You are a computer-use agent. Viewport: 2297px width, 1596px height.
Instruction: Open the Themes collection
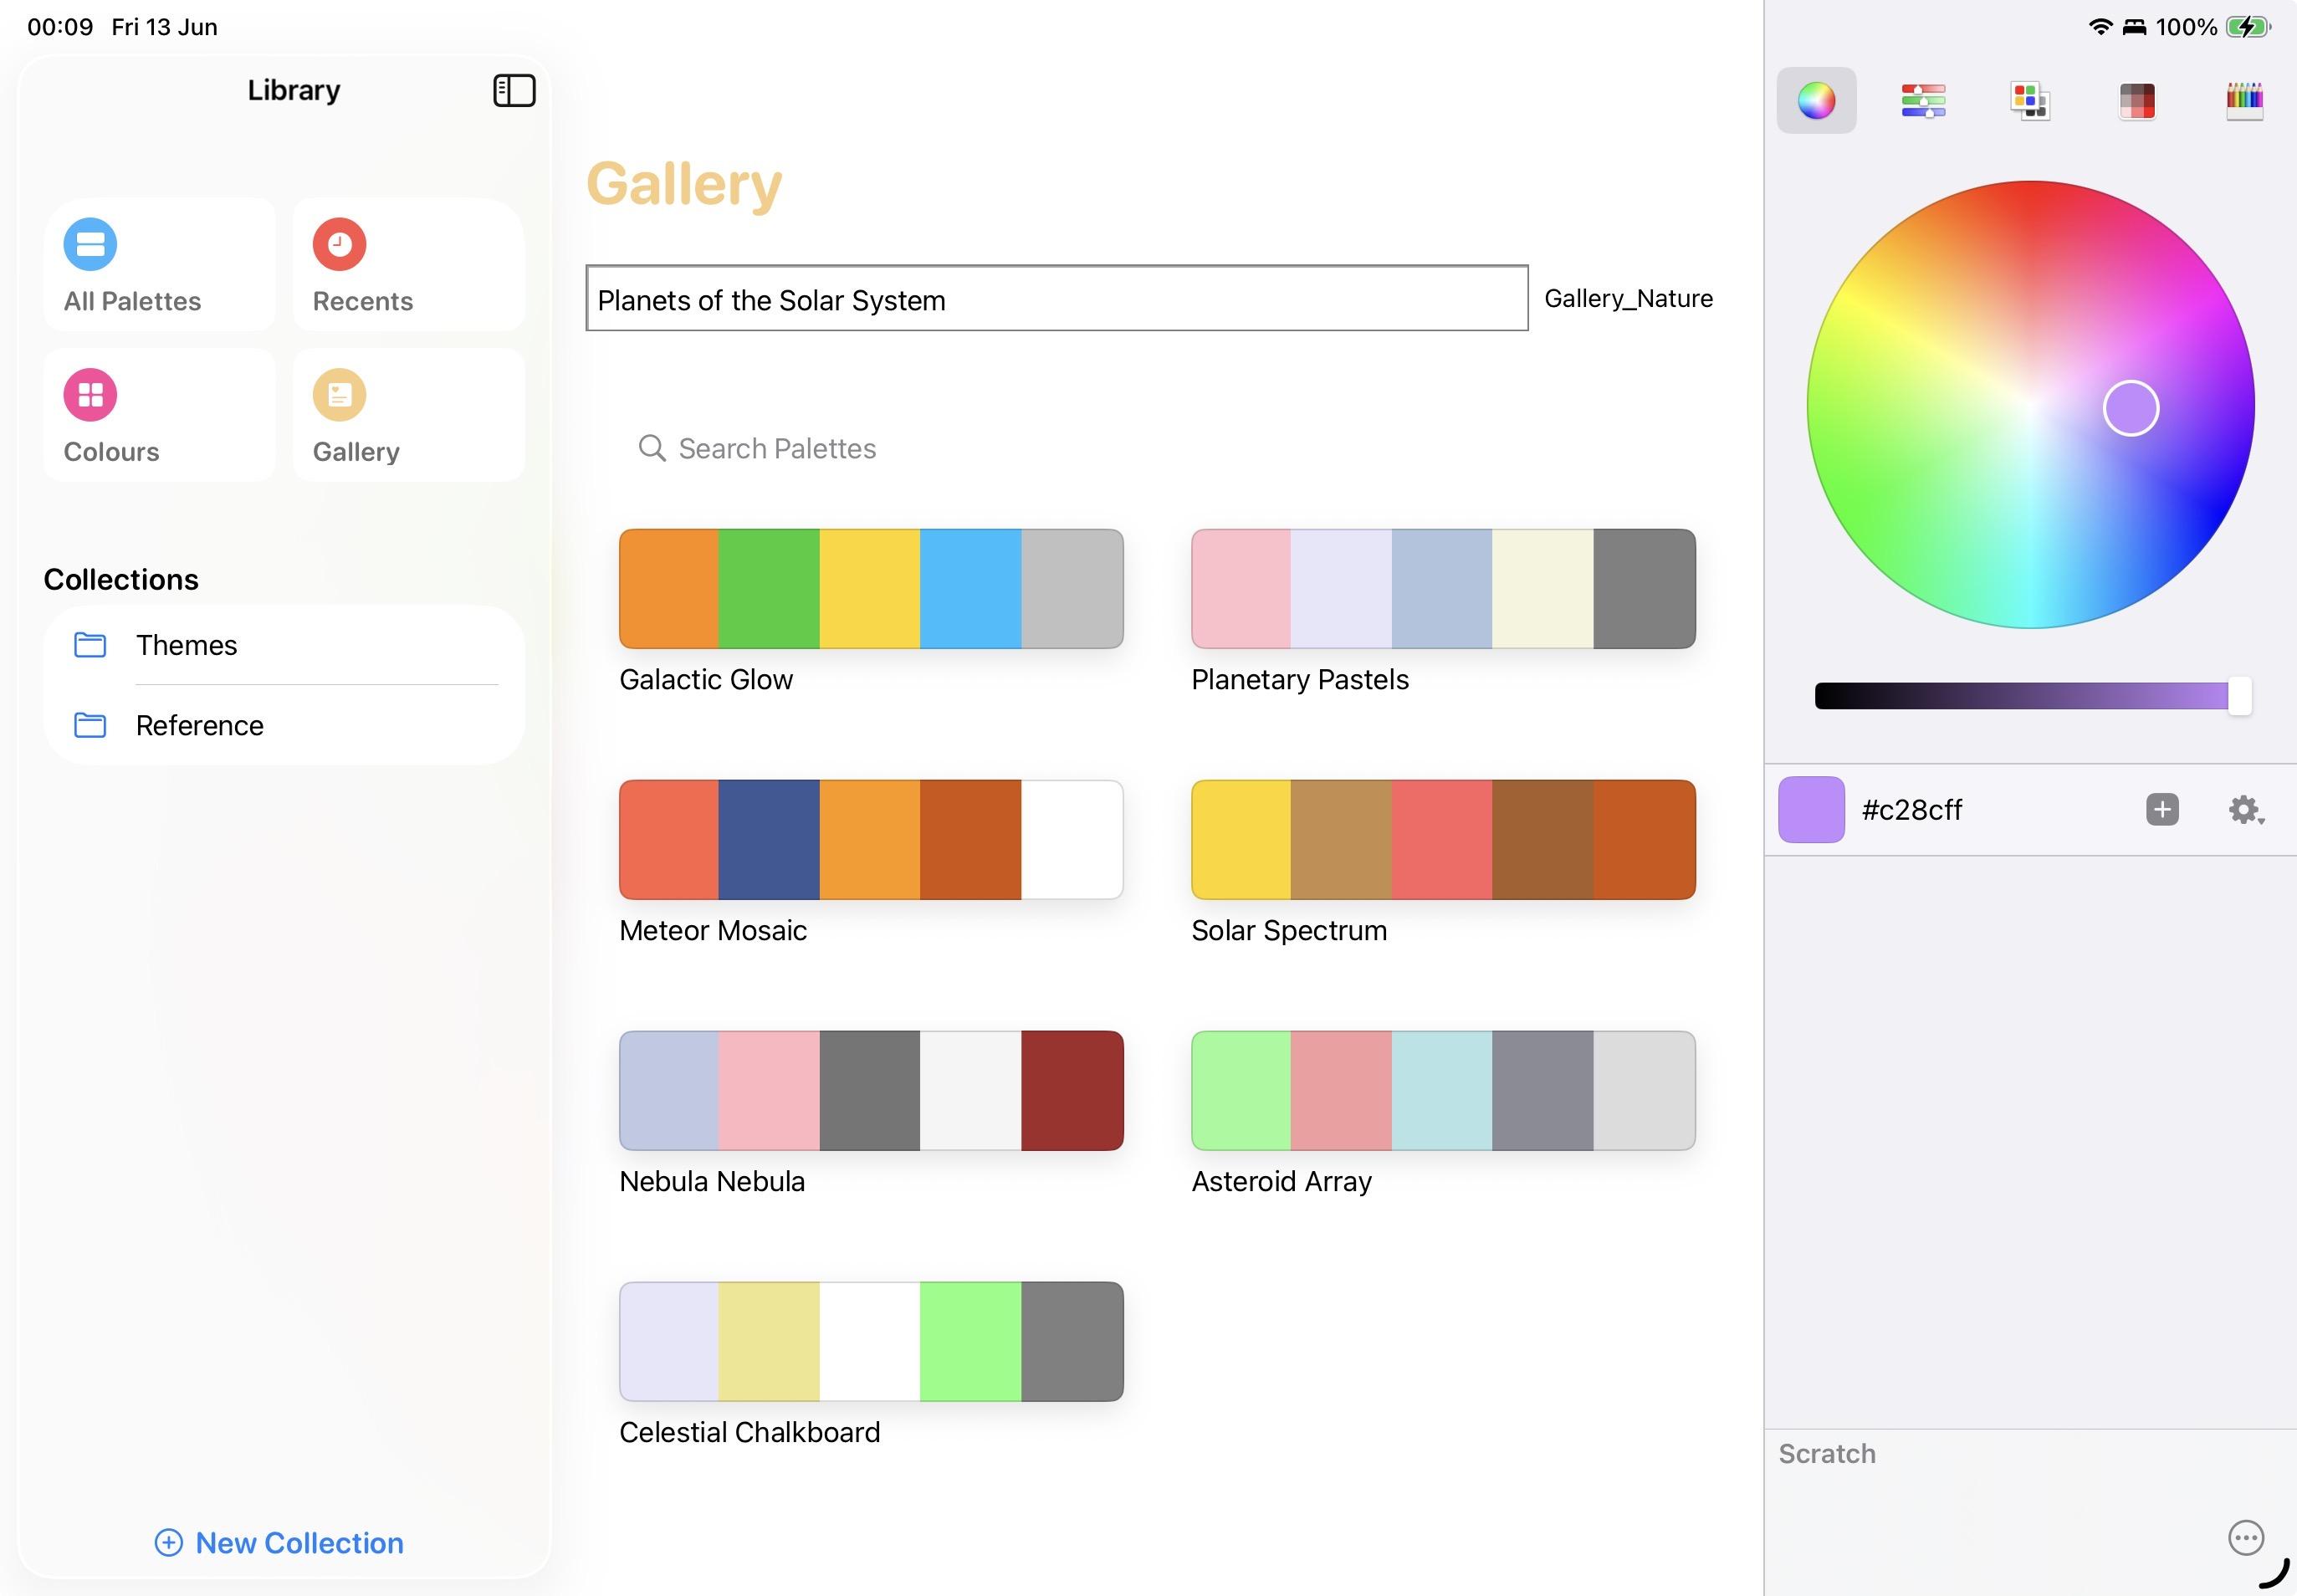pyautogui.click(x=284, y=645)
